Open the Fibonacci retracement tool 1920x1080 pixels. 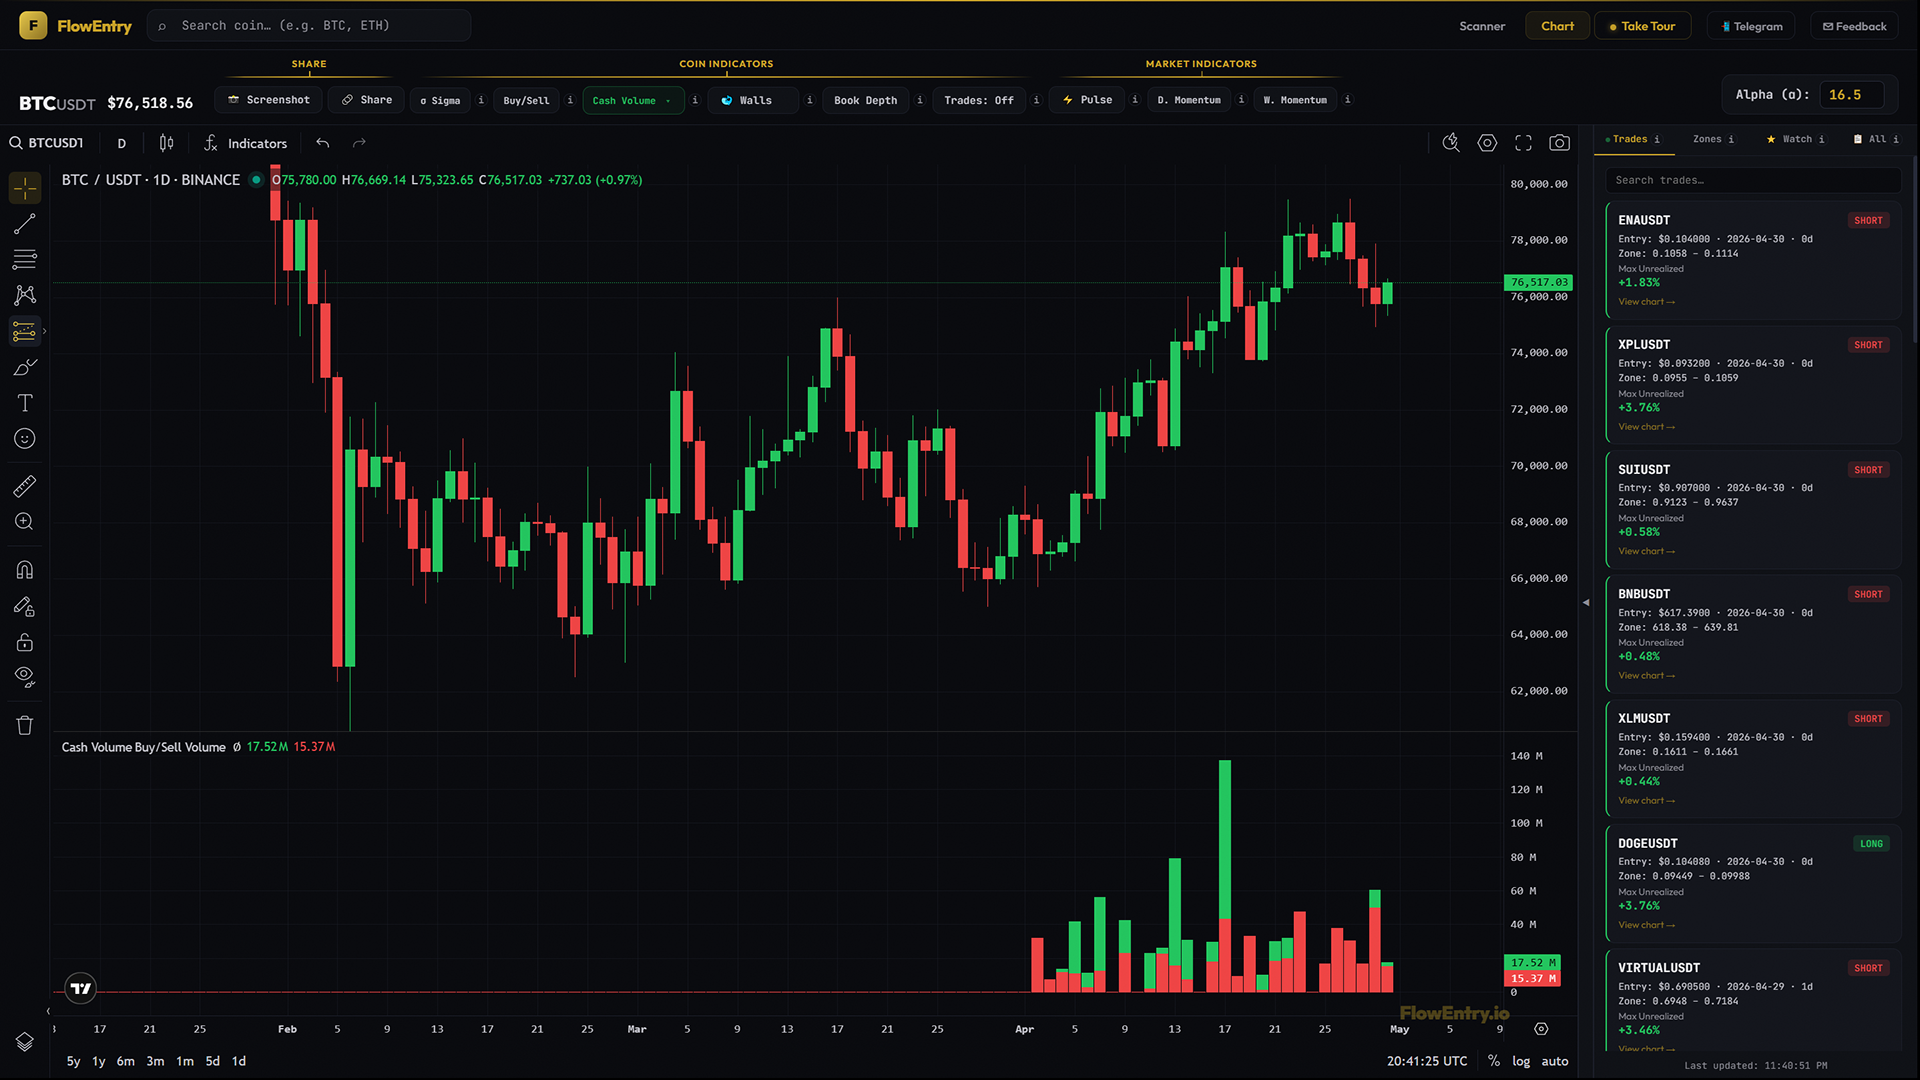(25, 259)
